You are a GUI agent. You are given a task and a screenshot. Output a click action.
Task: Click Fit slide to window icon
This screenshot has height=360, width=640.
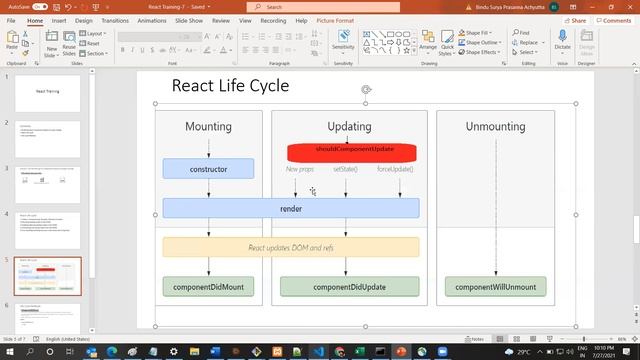click(635, 339)
